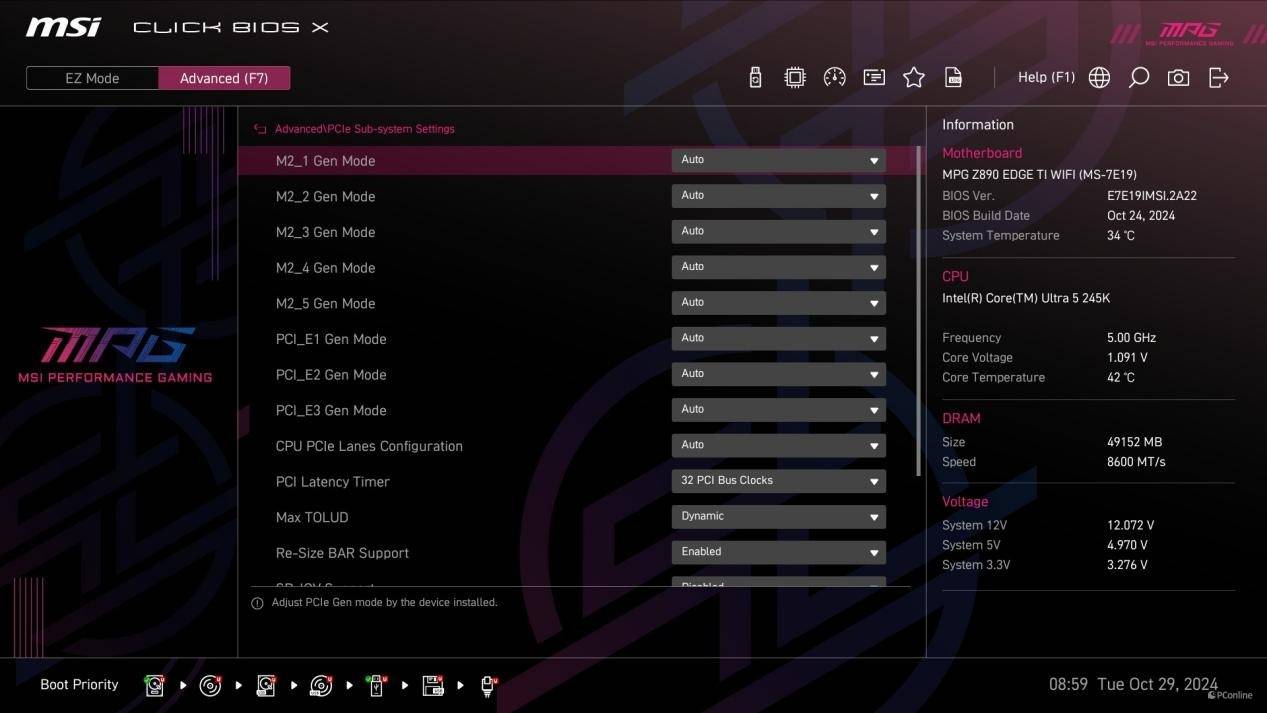Click the MPG Z890 EDGE TI WIFI text
1267x713 pixels.
1039,174
